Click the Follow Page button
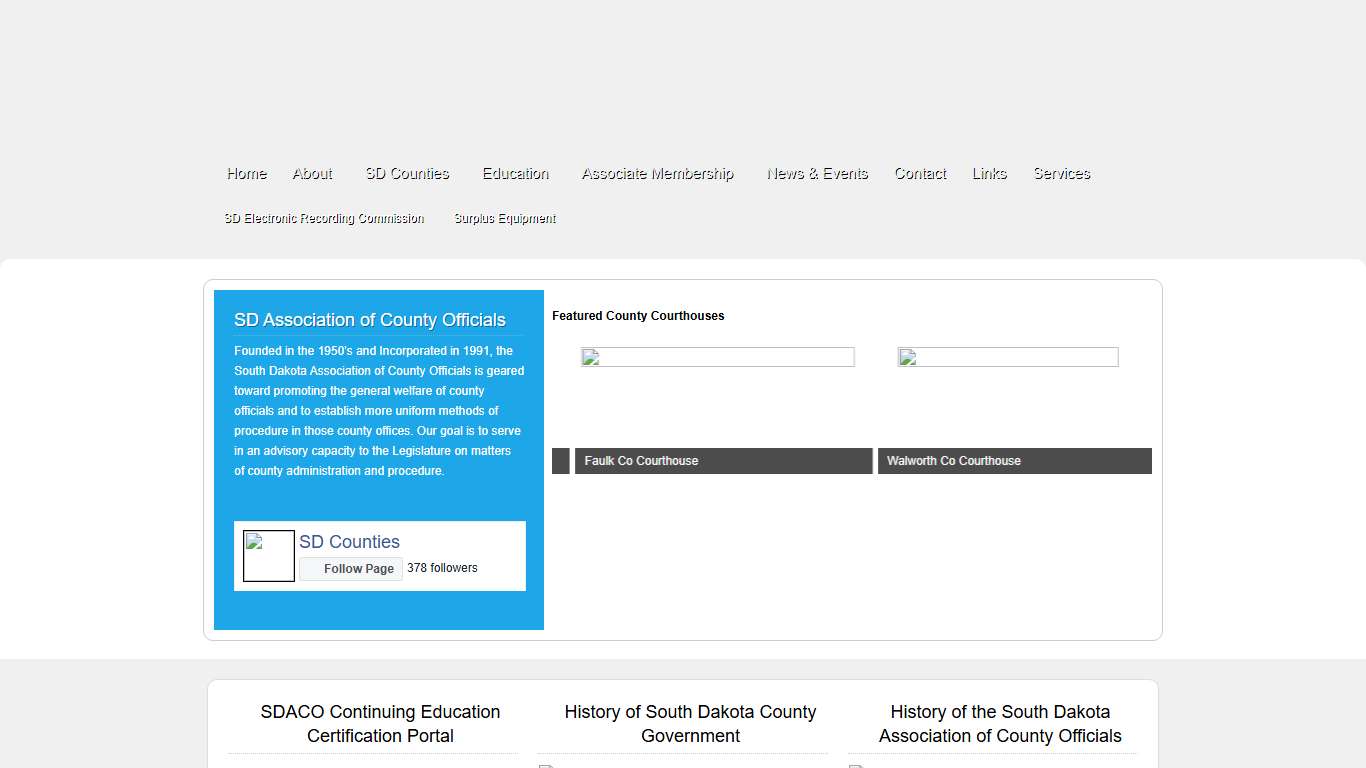Image resolution: width=1366 pixels, height=768 pixels. [350, 568]
